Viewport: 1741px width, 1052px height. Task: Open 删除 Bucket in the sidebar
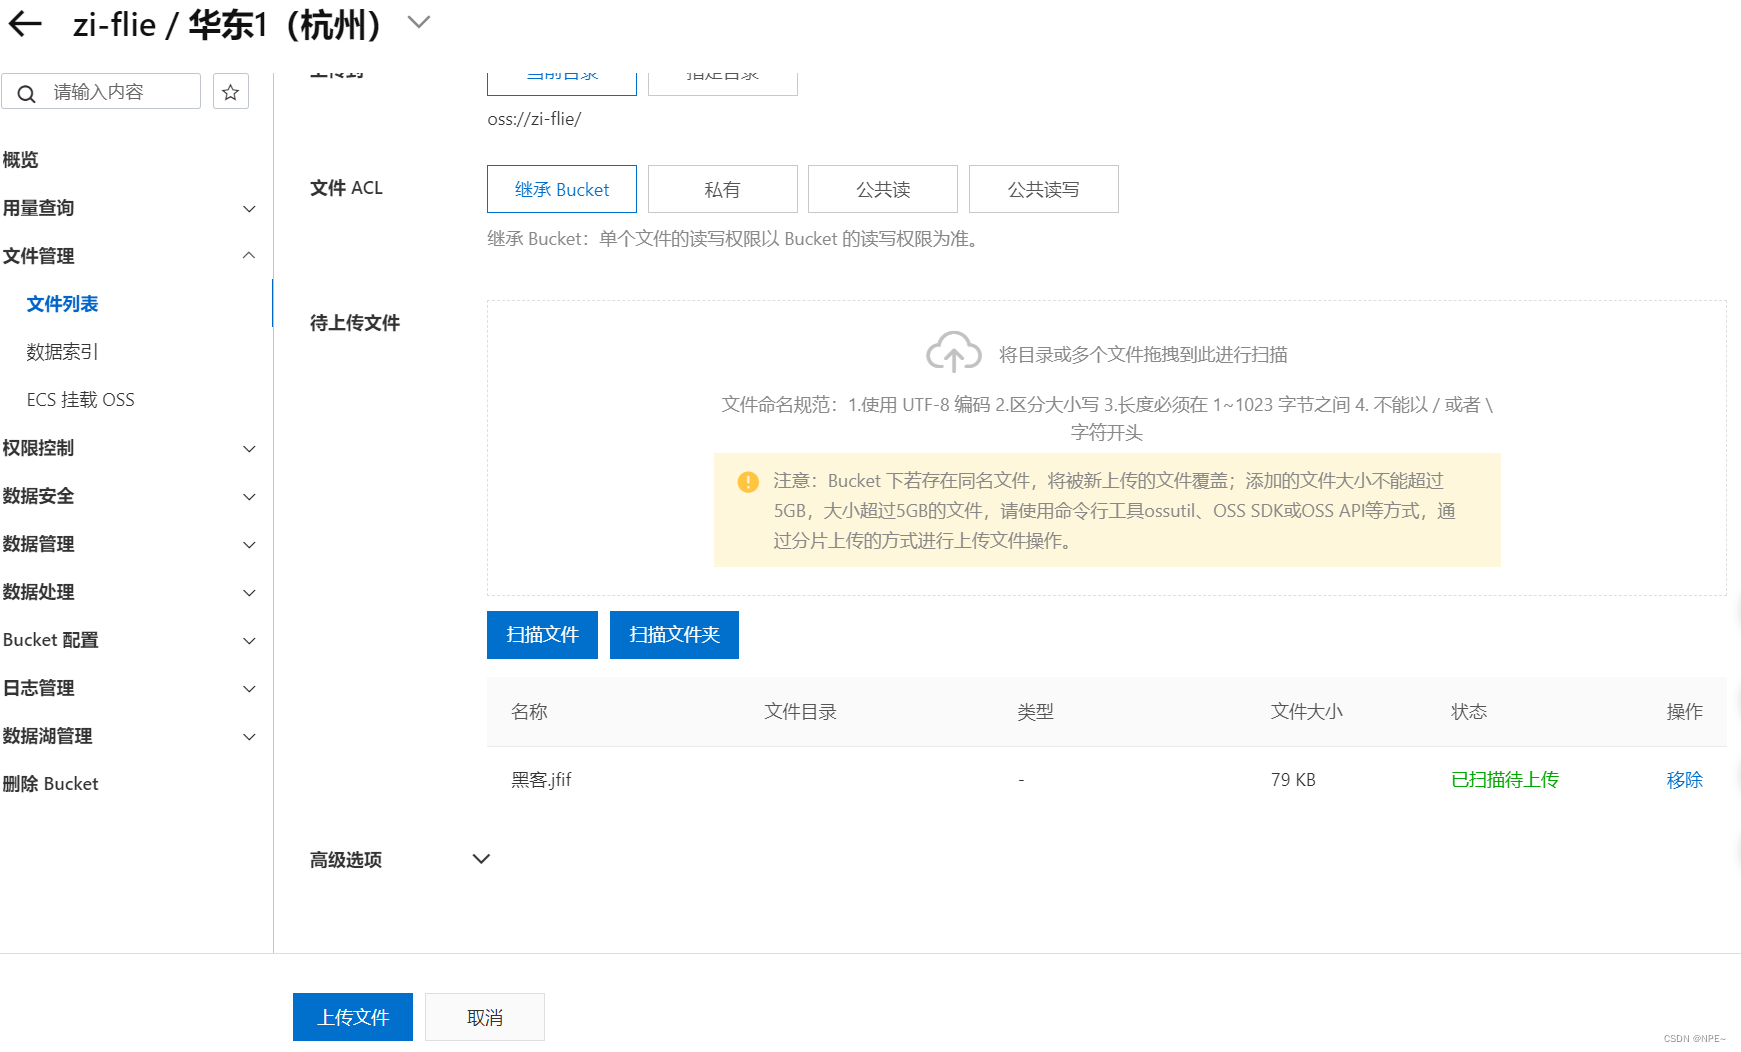(50, 784)
